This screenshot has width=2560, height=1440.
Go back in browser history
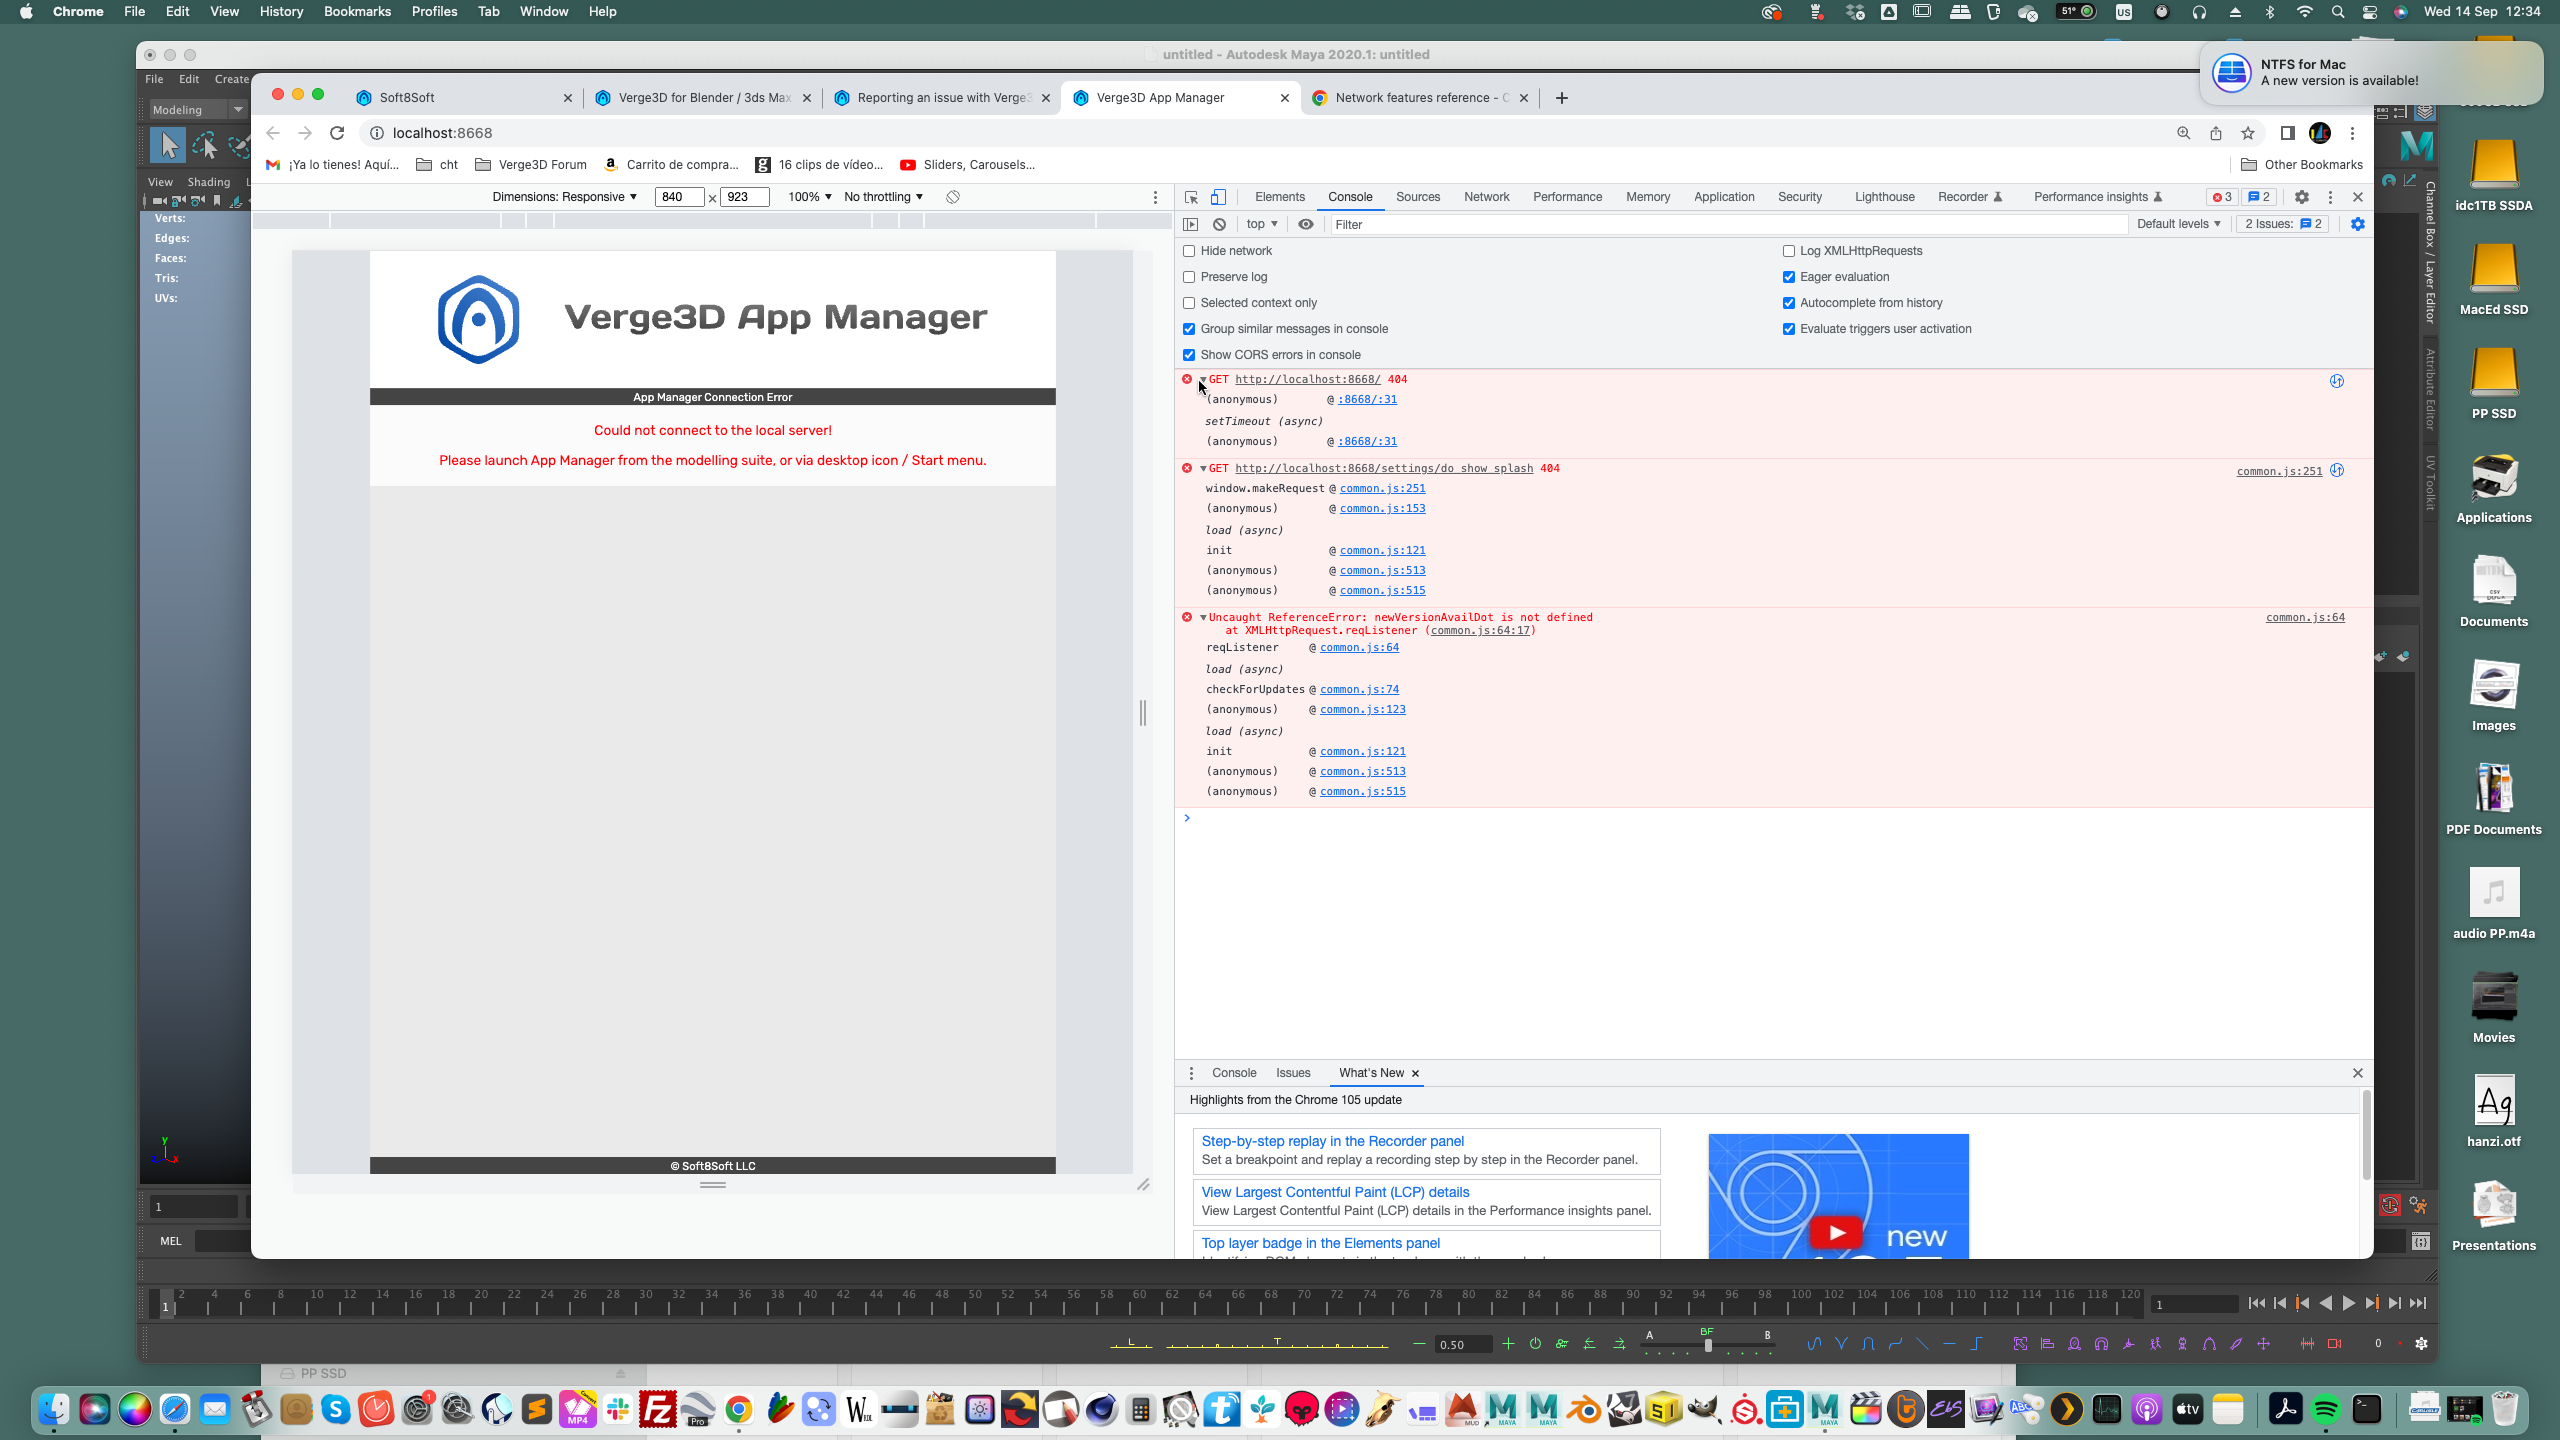[x=273, y=133]
